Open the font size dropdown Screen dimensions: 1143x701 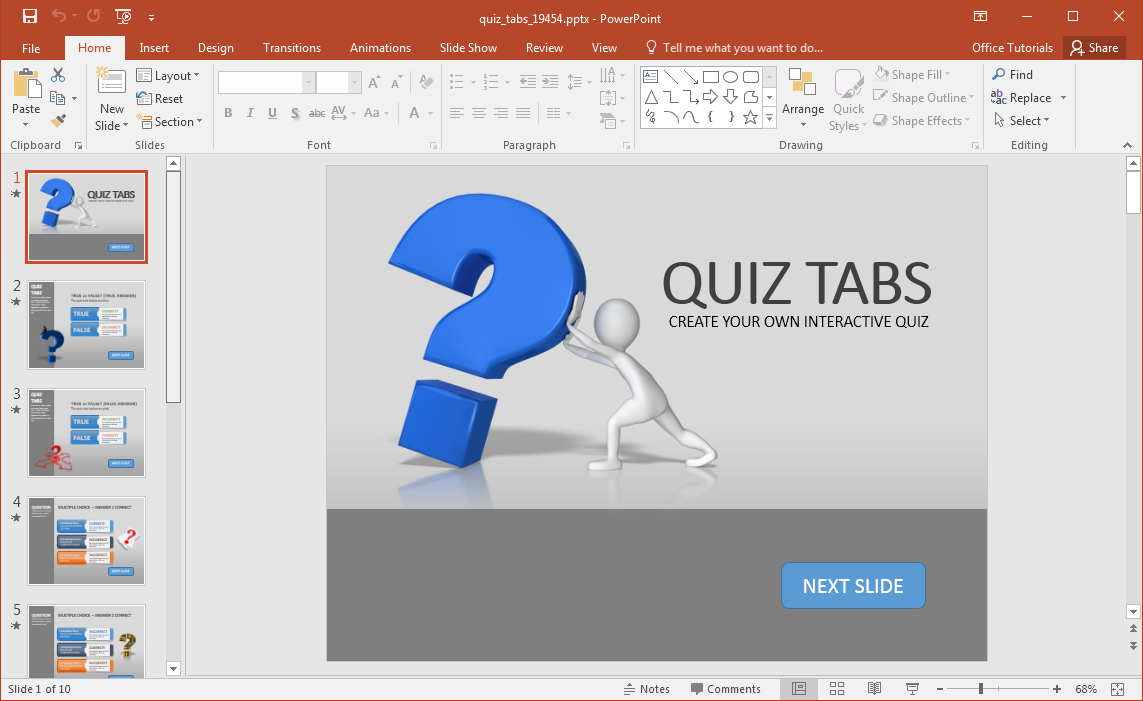click(x=354, y=81)
